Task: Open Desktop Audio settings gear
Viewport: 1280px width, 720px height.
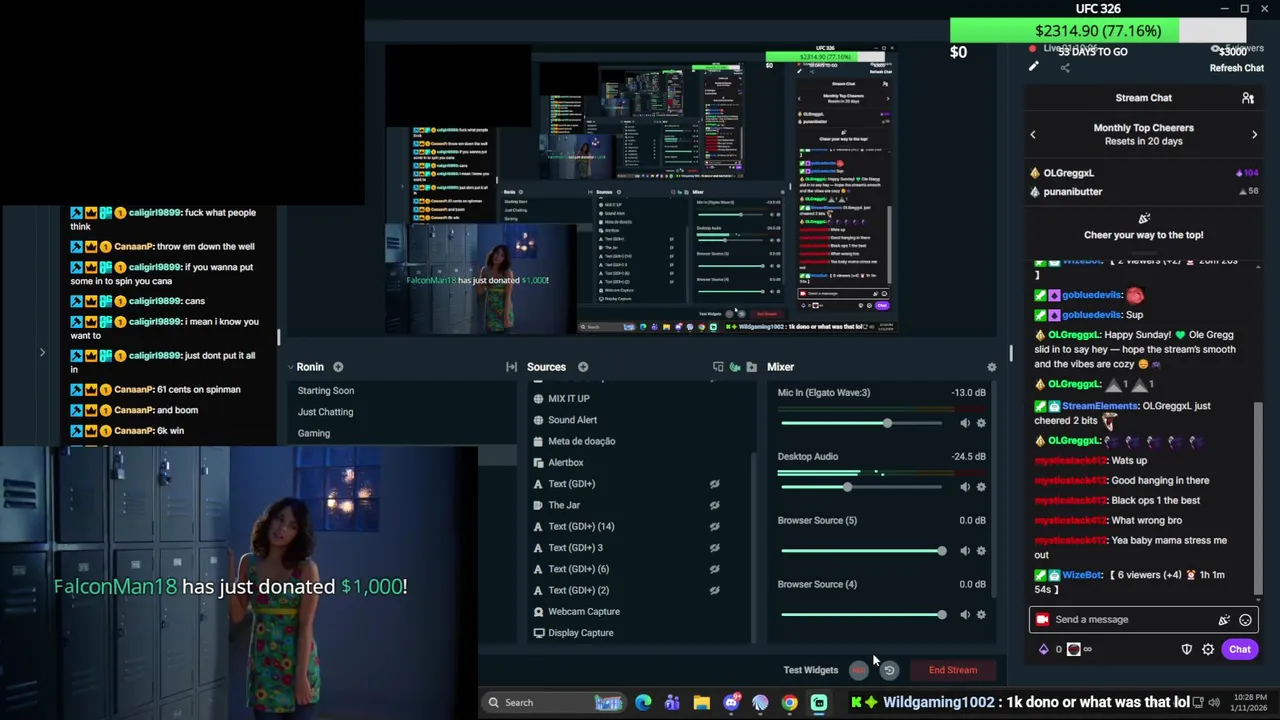Action: click(981, 487)
